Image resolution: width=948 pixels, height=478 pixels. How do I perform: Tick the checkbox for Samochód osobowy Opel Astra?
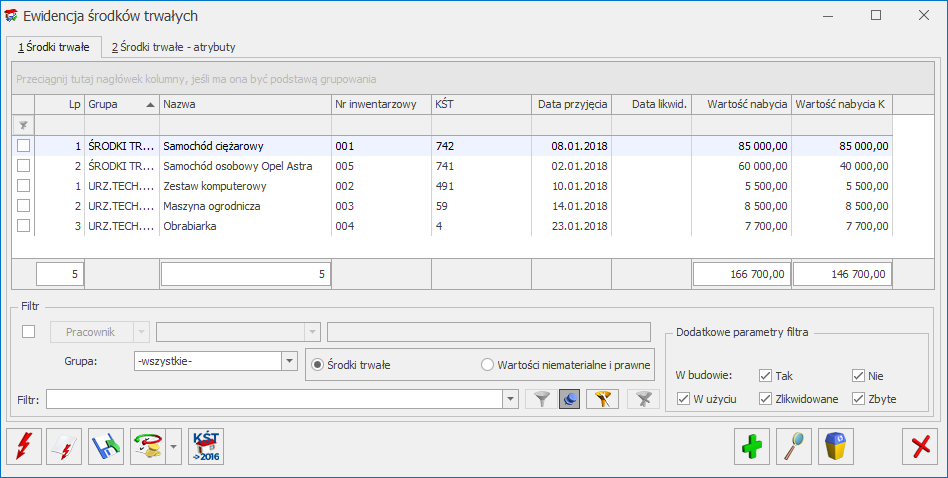tap(24, 166)
